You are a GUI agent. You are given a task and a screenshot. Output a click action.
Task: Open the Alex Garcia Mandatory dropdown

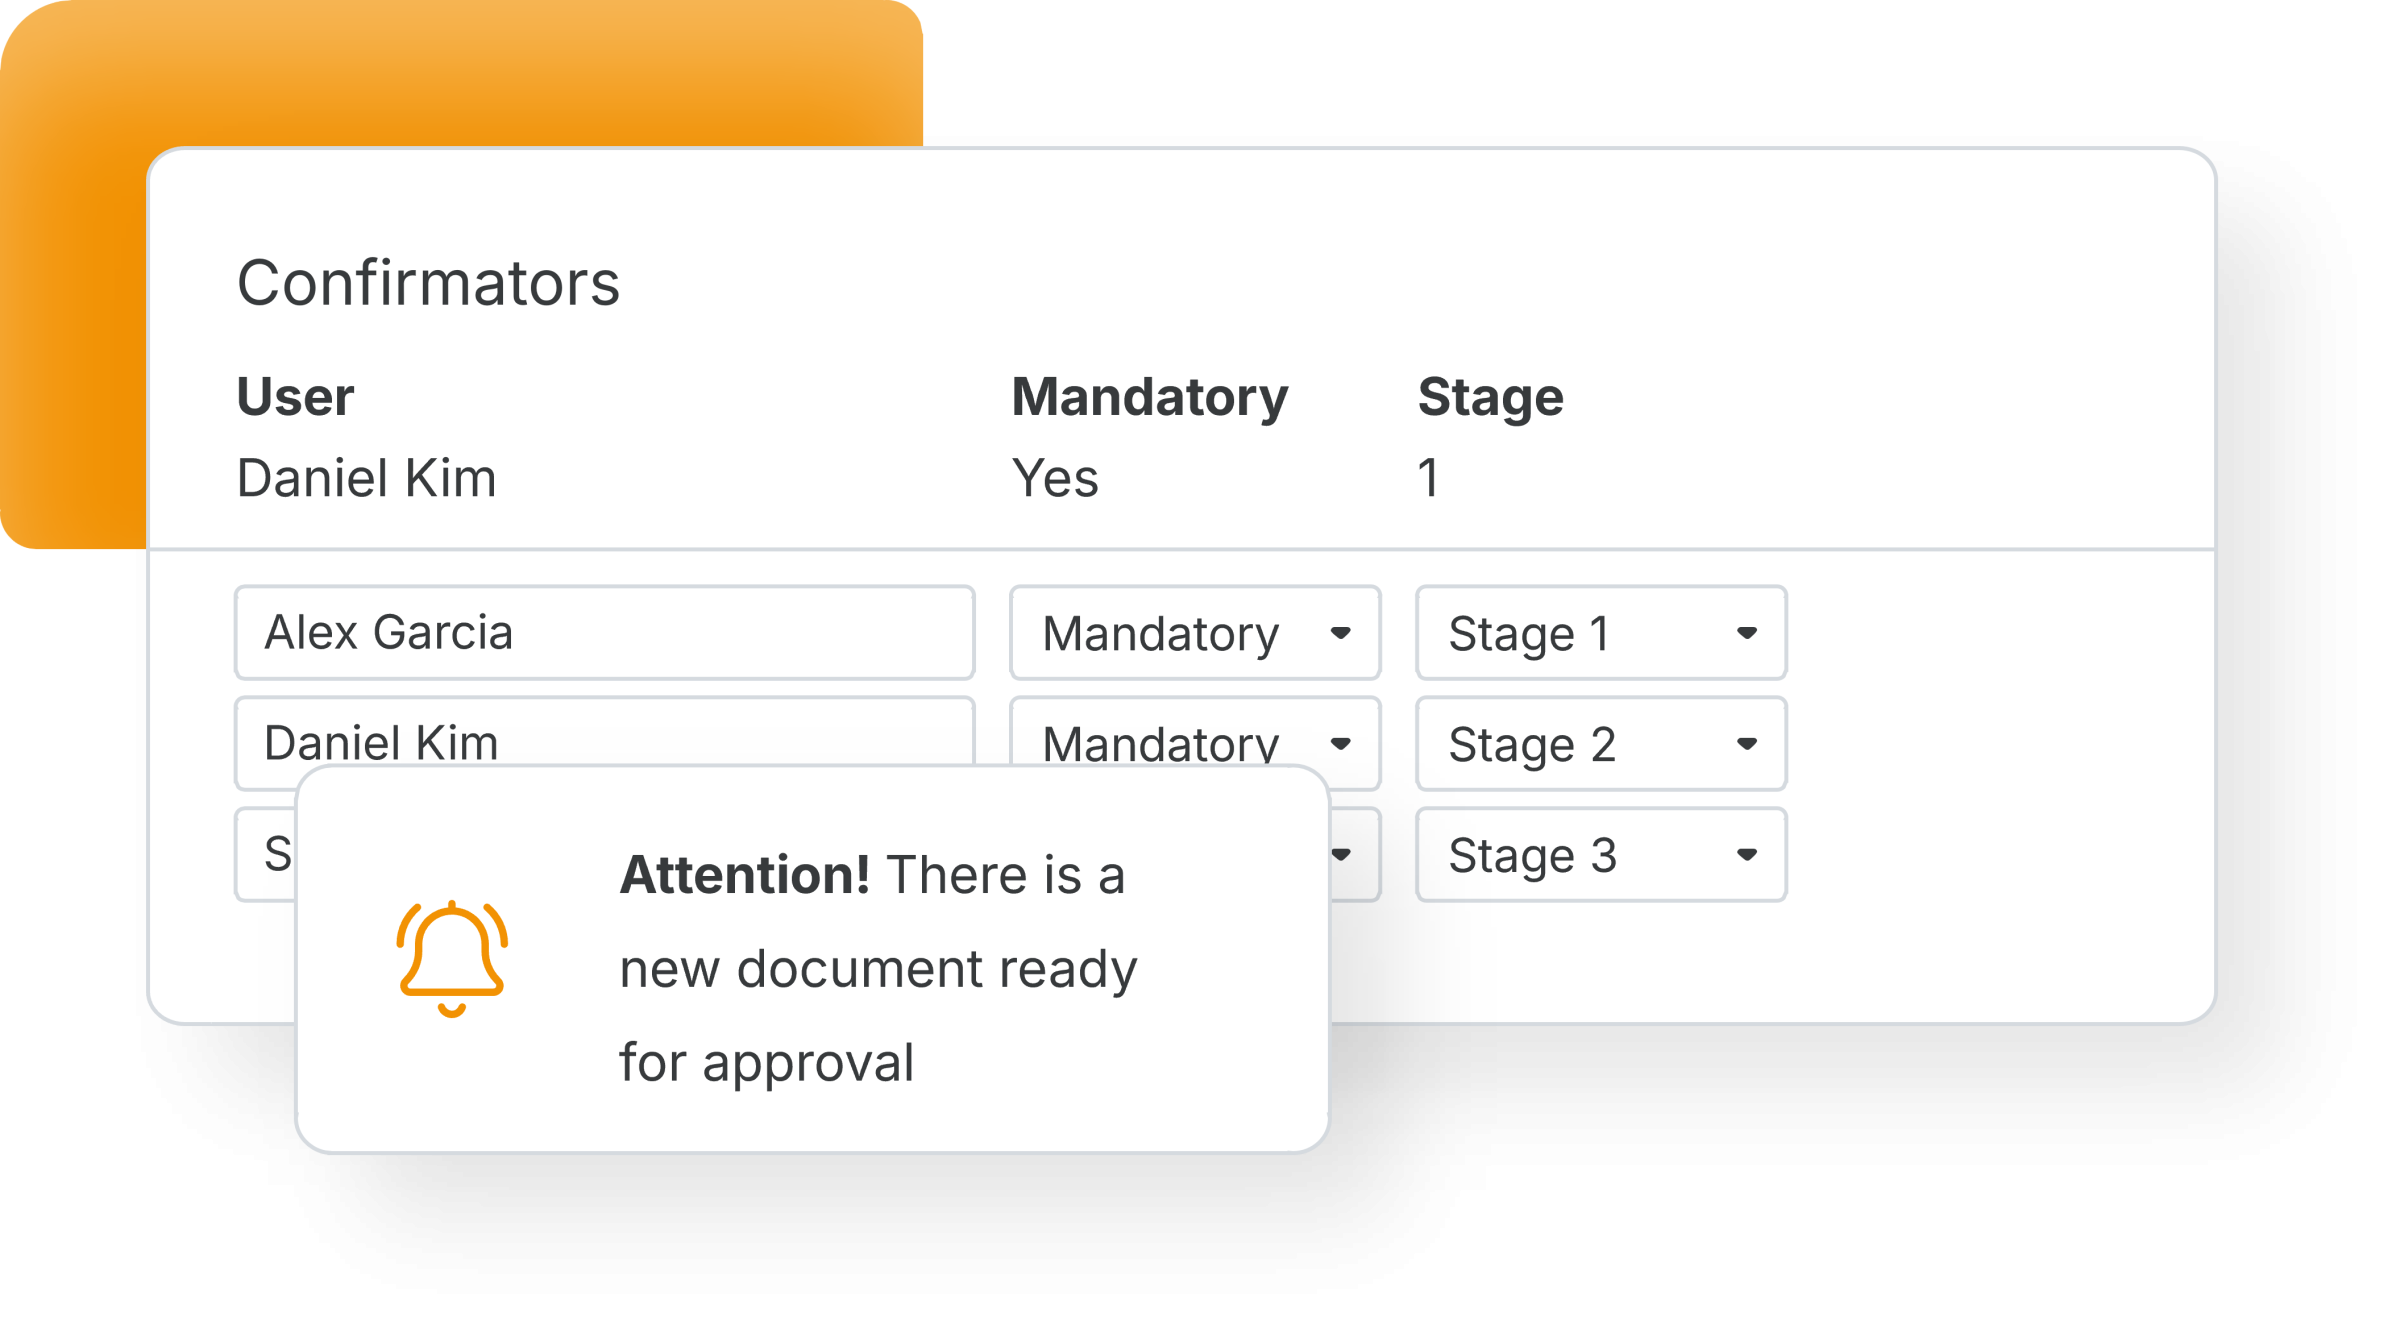pos(1195,633)
